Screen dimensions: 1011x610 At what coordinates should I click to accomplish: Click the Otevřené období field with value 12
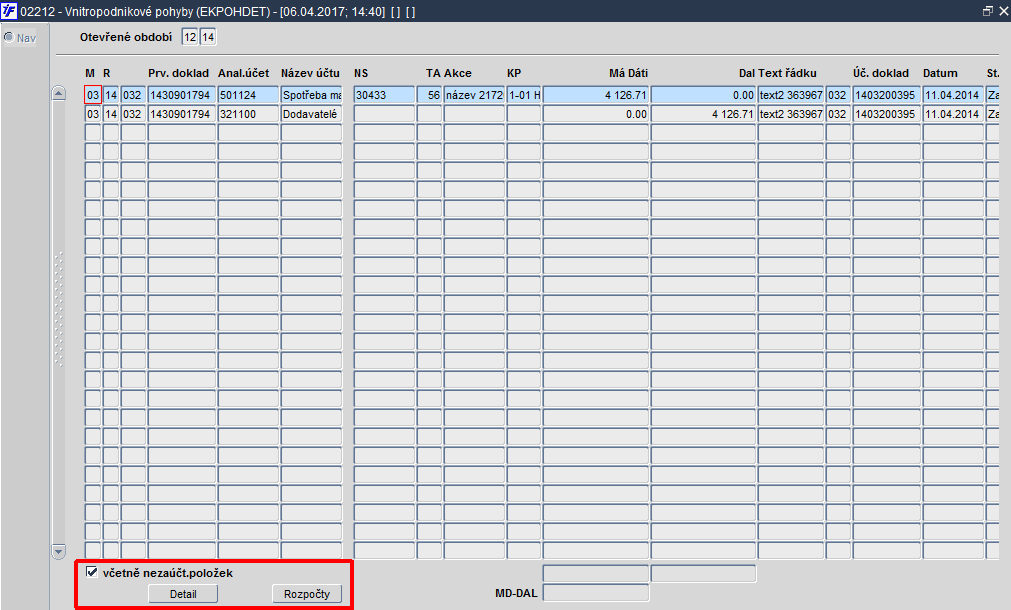click(190, 37)
